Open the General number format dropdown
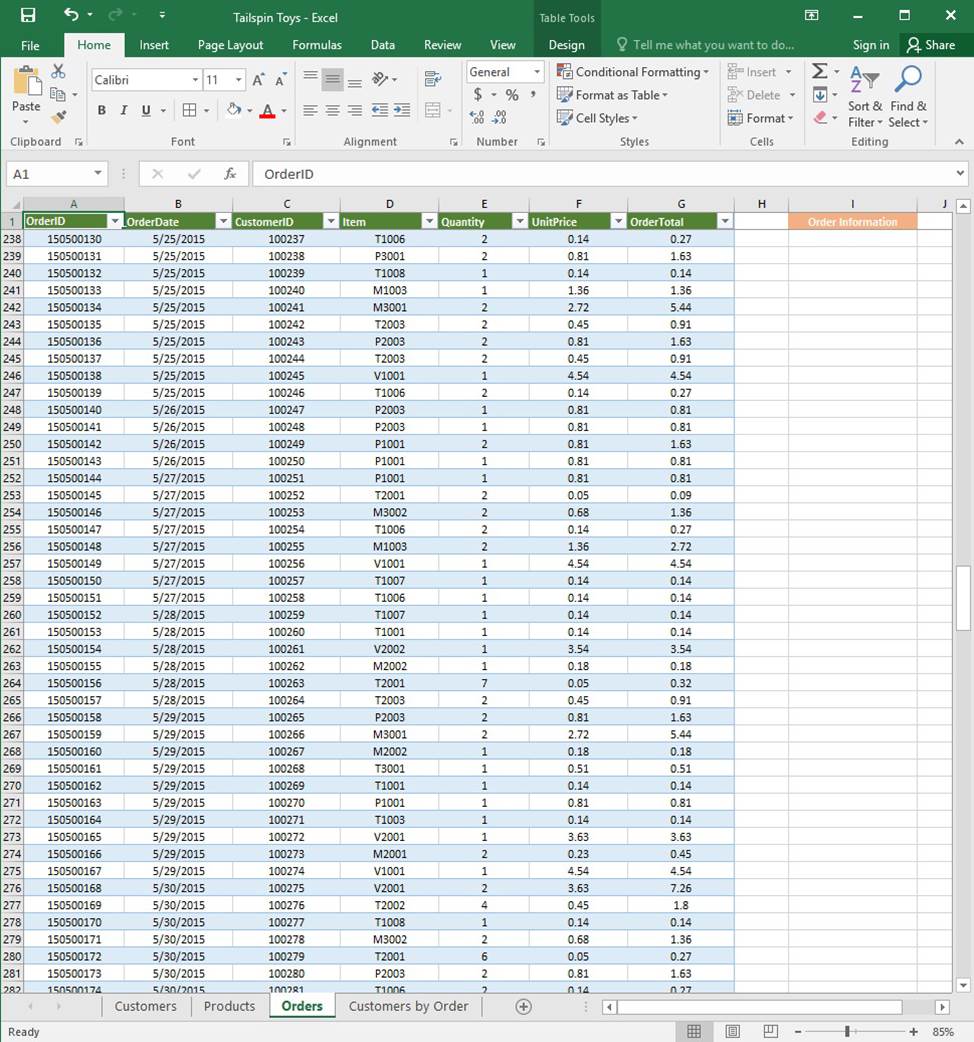The height and width of the screenshot is (1042, 974). [x=537, y=72]
